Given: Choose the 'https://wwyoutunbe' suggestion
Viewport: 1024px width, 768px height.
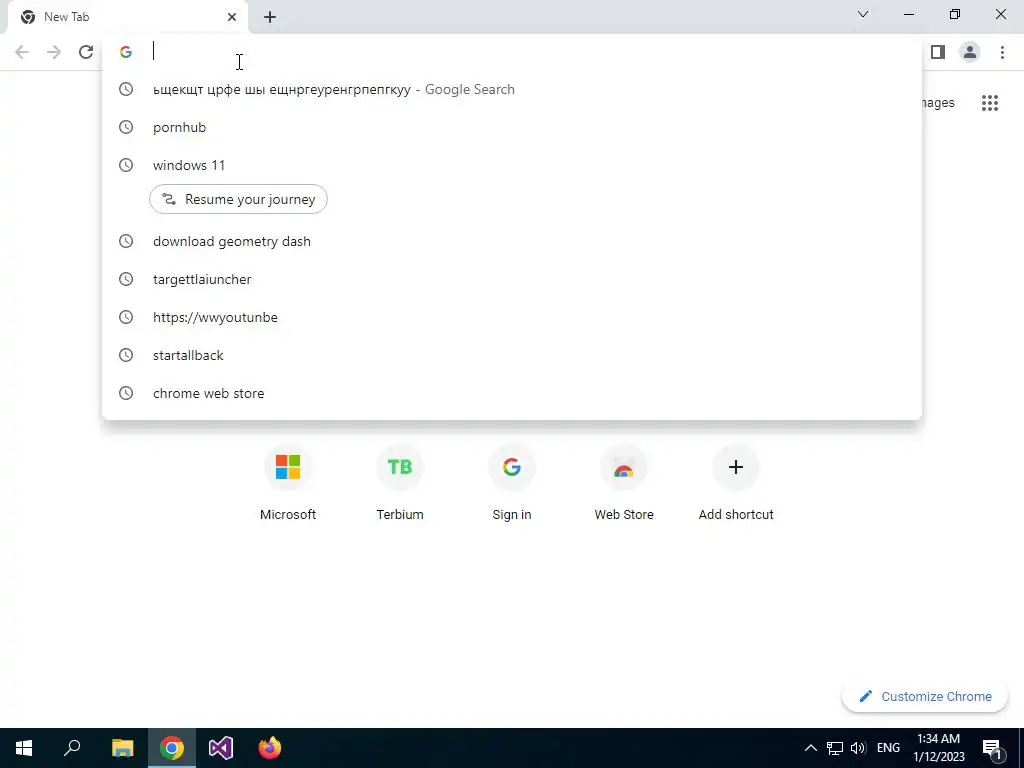Looking at the screenshot, I should pos(512,317).
